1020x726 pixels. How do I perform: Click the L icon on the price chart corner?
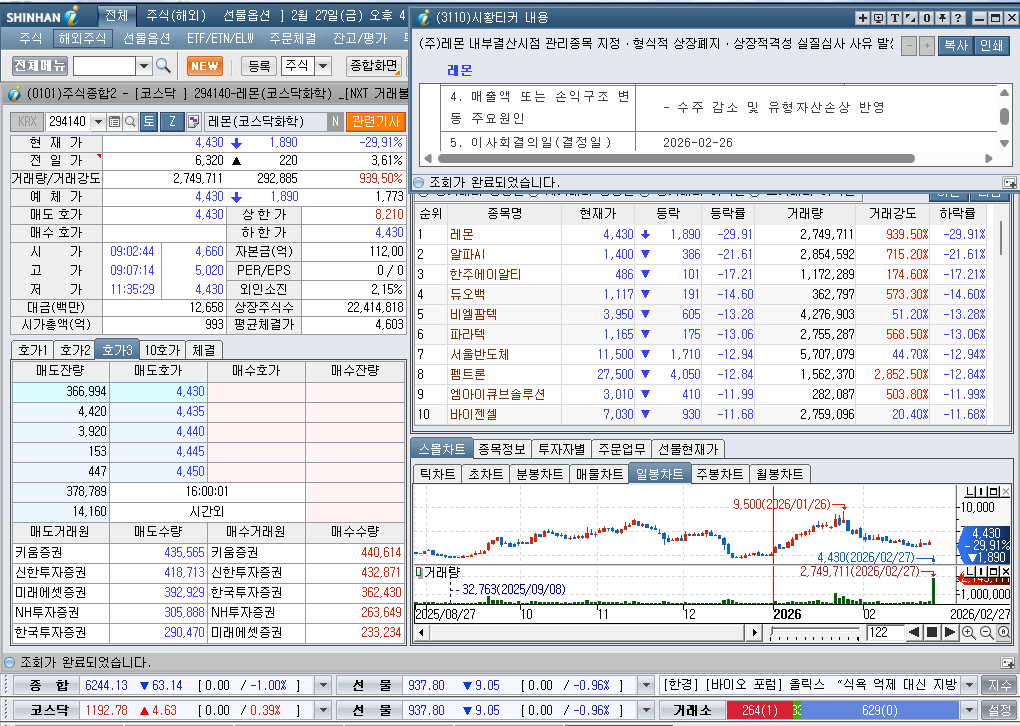click(x=970, y=492)
